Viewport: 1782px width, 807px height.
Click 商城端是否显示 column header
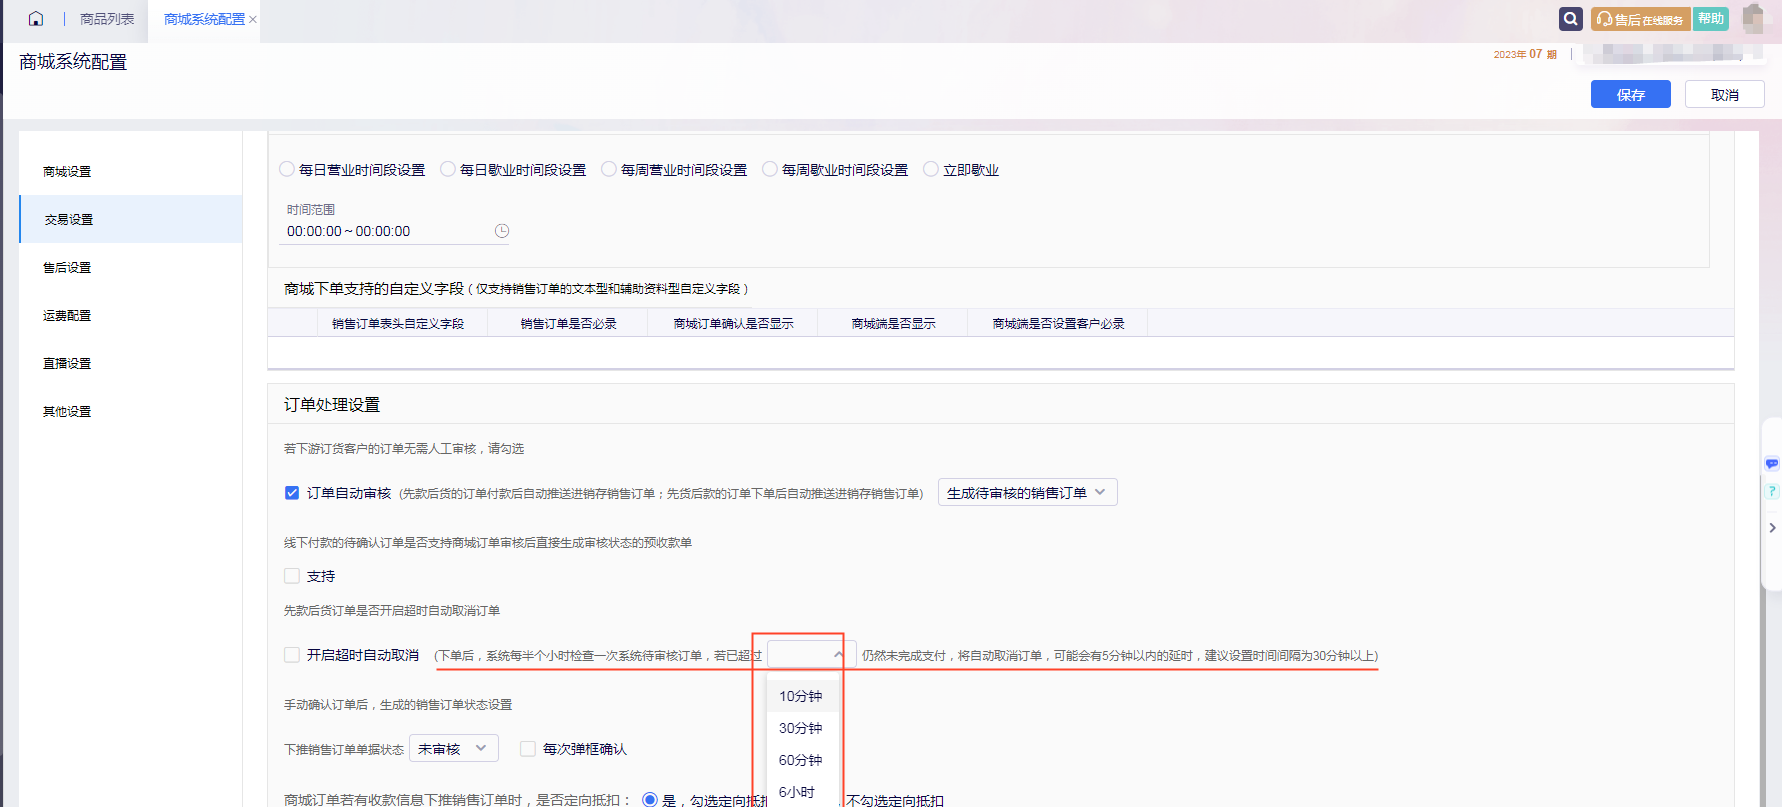894,324
